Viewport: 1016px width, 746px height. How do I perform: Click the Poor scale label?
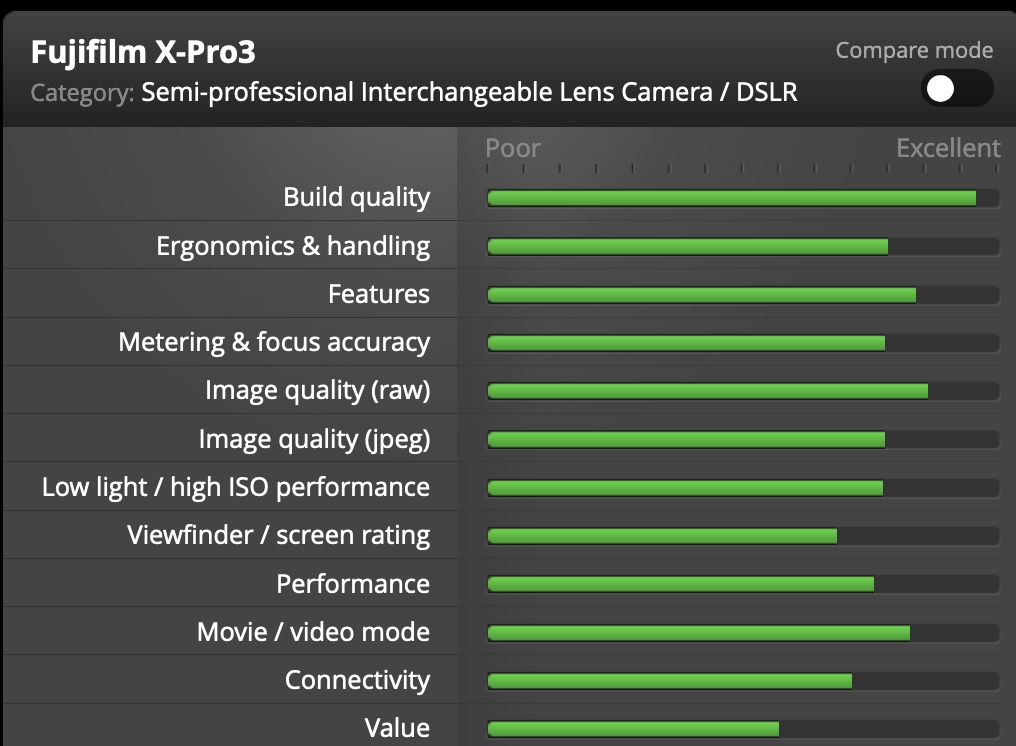click(513, 148)
